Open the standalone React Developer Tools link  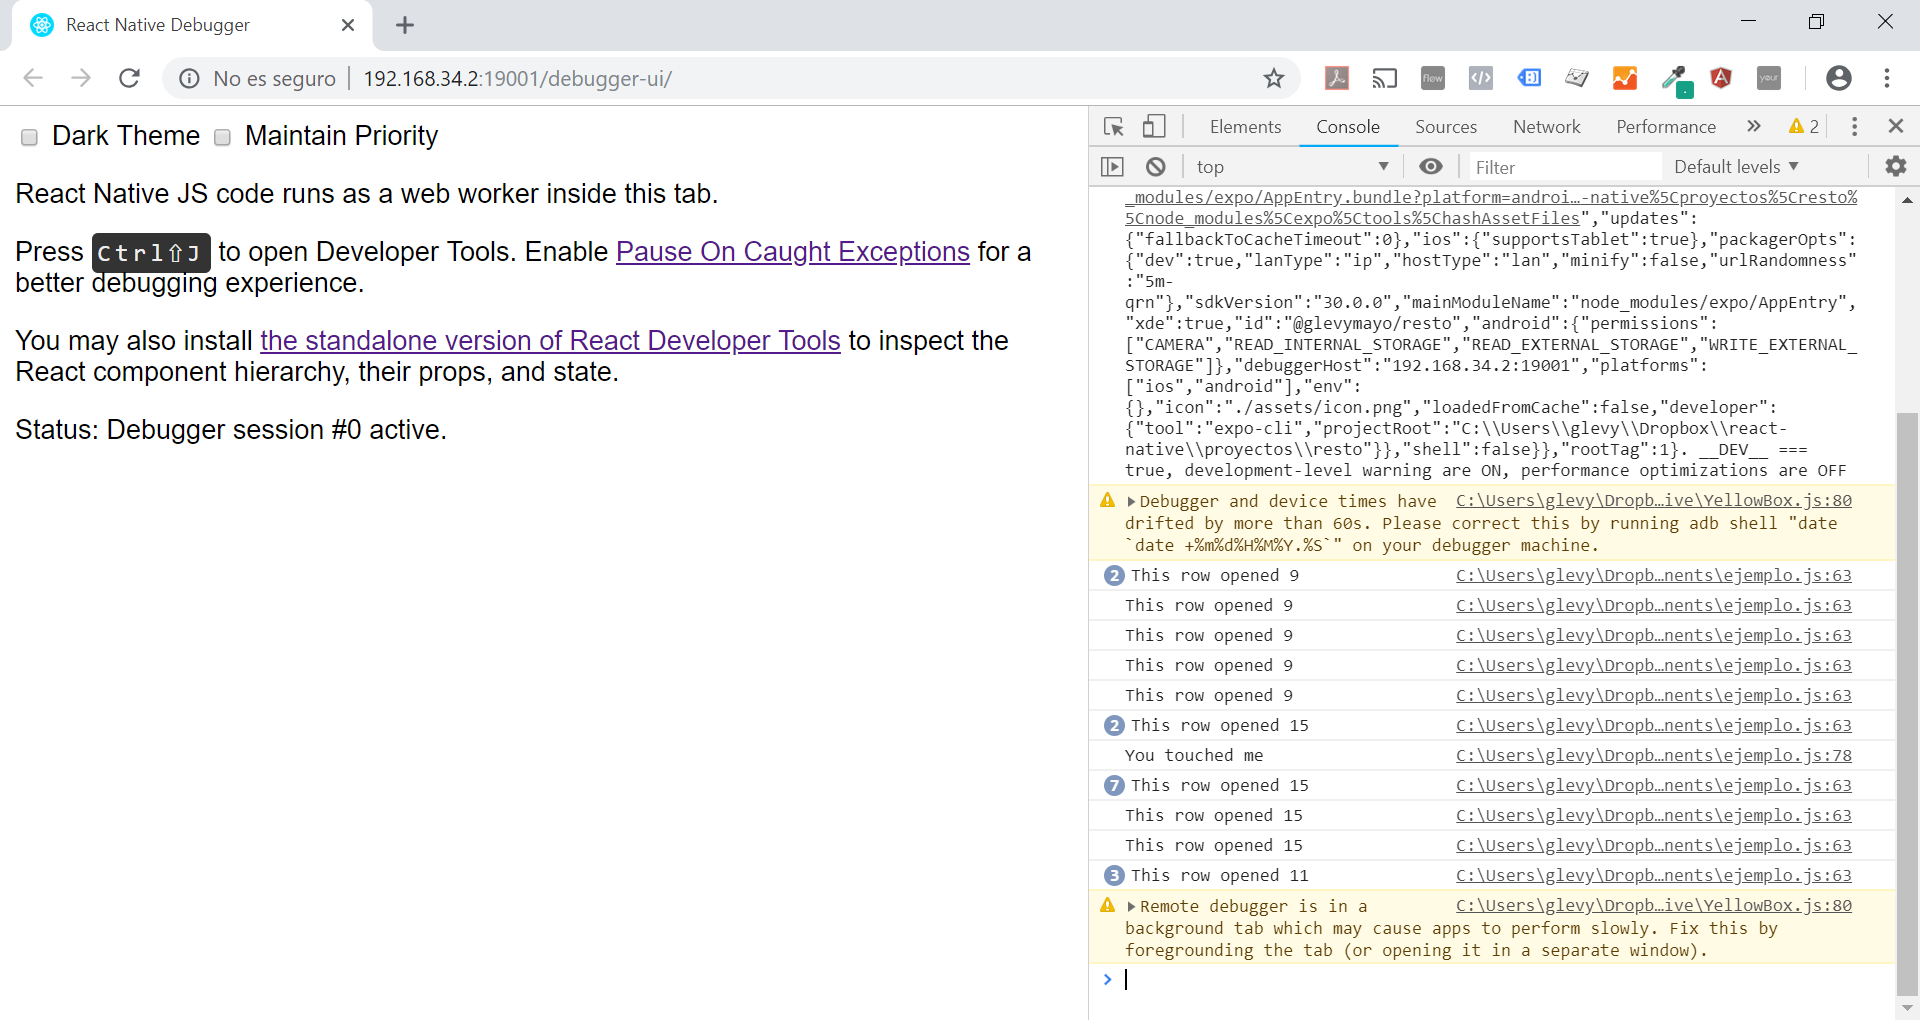click(550, 340)
